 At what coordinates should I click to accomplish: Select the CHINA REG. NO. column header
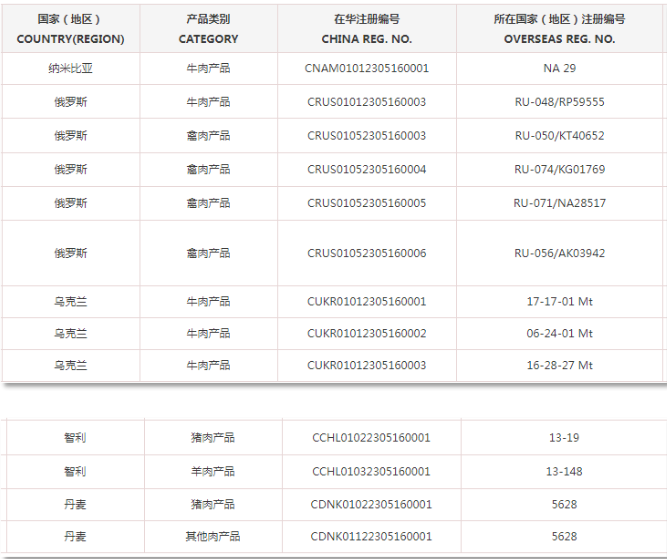tap(366, 29)
